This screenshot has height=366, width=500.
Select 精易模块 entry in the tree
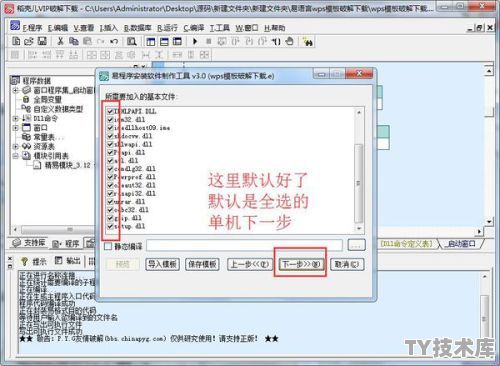click(x=67, y=165)
